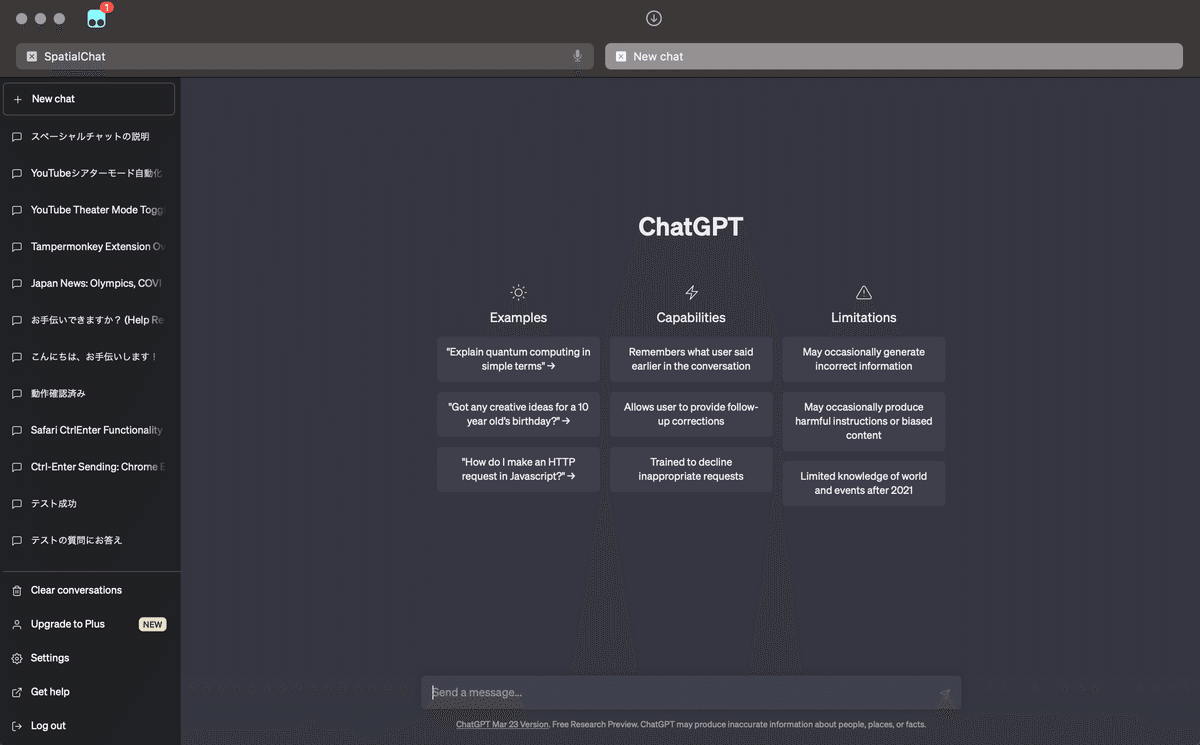Click the logout arrow icon

[x=16, y=726]
